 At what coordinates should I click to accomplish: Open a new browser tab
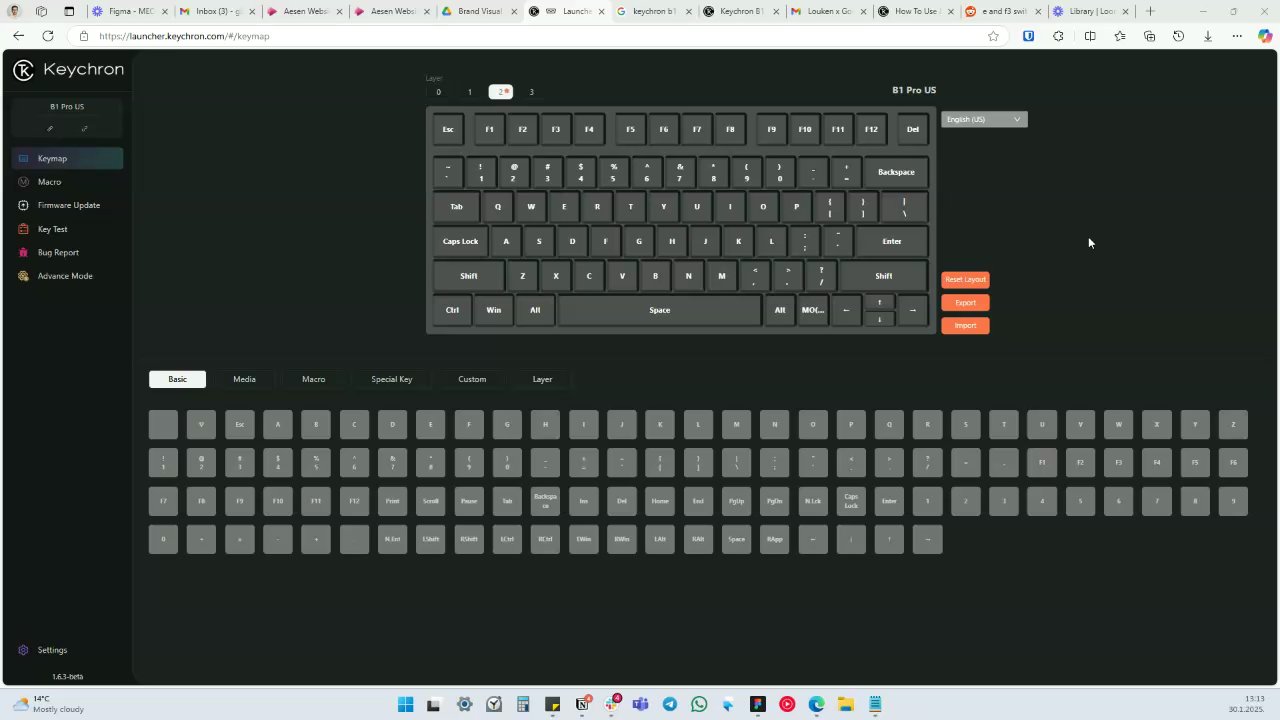point(1150,11)
